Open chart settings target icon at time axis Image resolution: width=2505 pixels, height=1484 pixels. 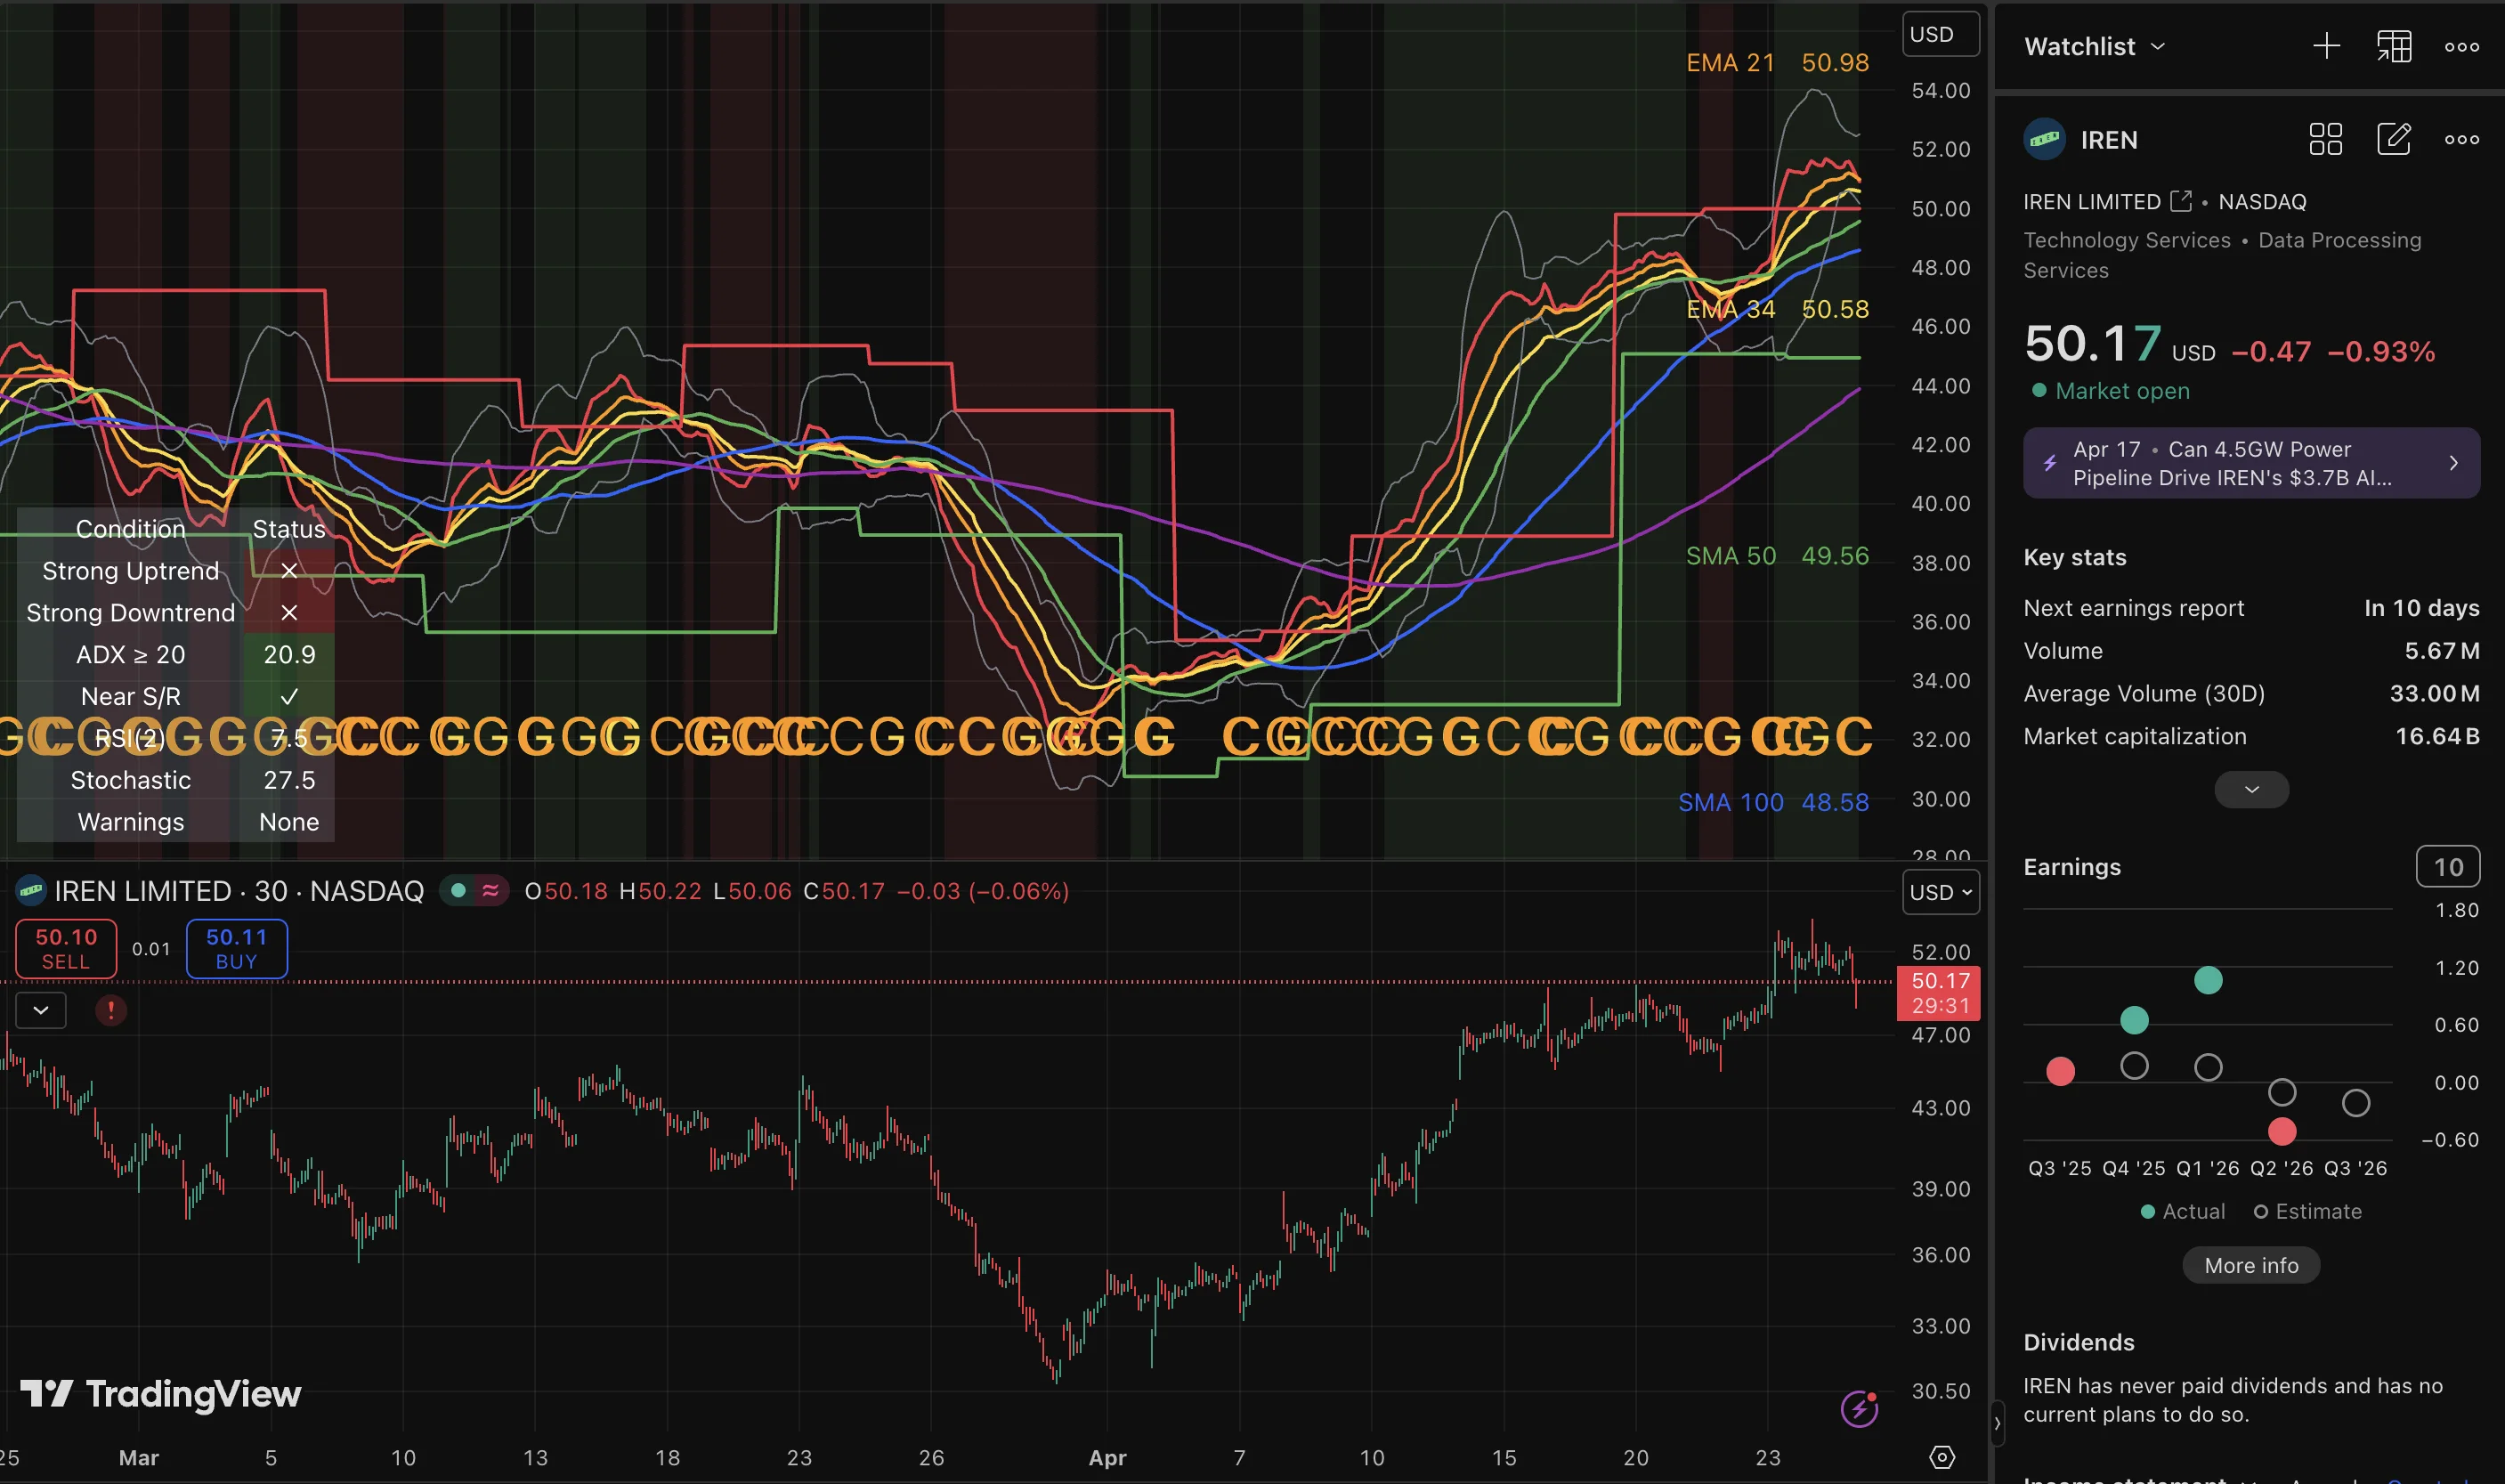tap(1941, 1457)
